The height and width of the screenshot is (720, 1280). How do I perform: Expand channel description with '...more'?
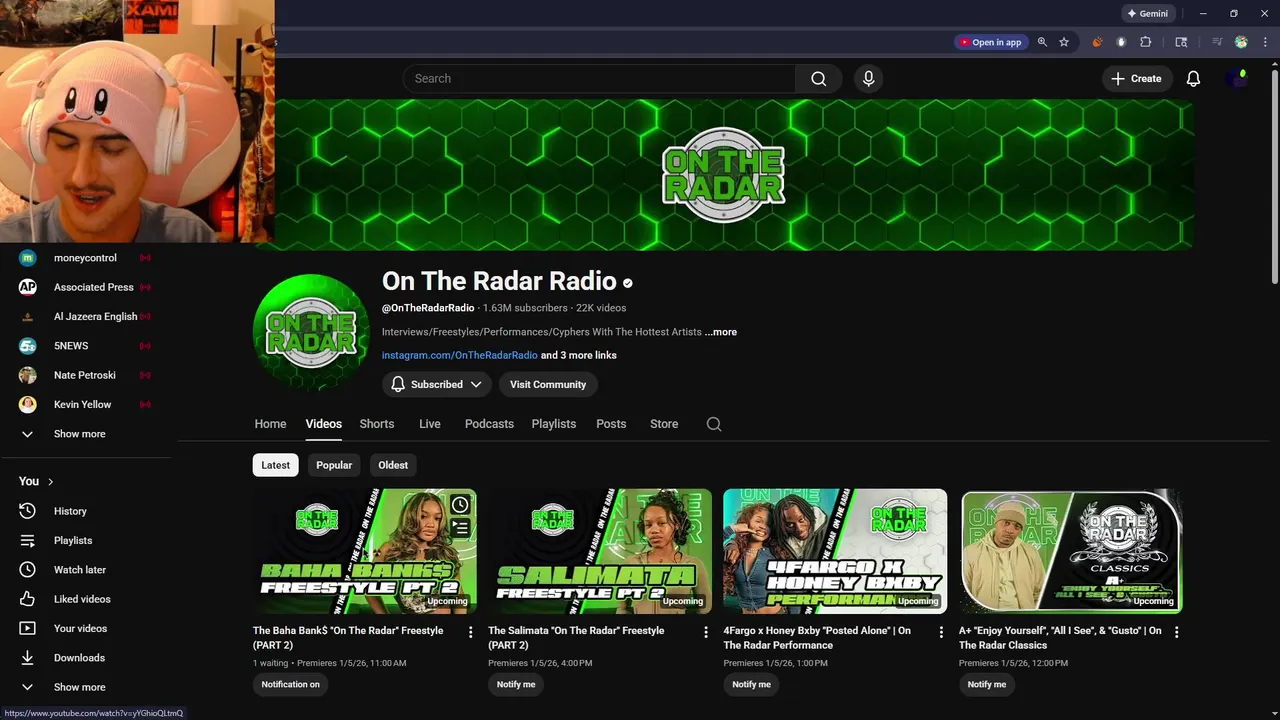721,332
